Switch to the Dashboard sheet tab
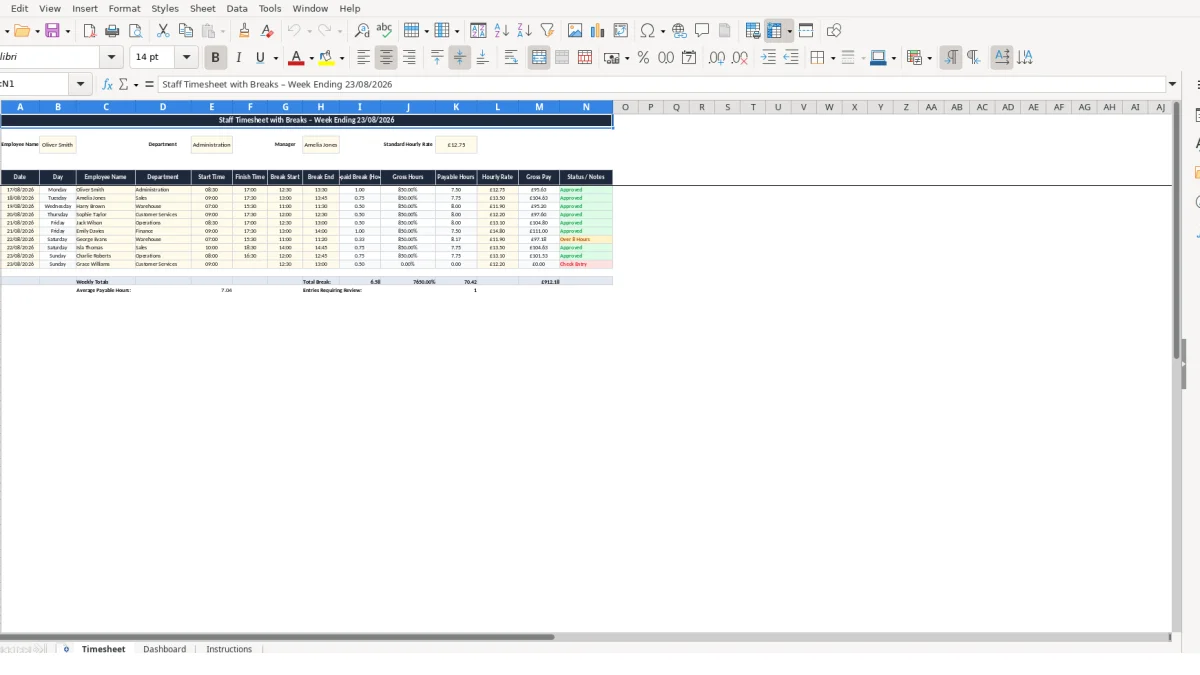The height and width of the screenshot is (675, 1200). click(164, 649)
